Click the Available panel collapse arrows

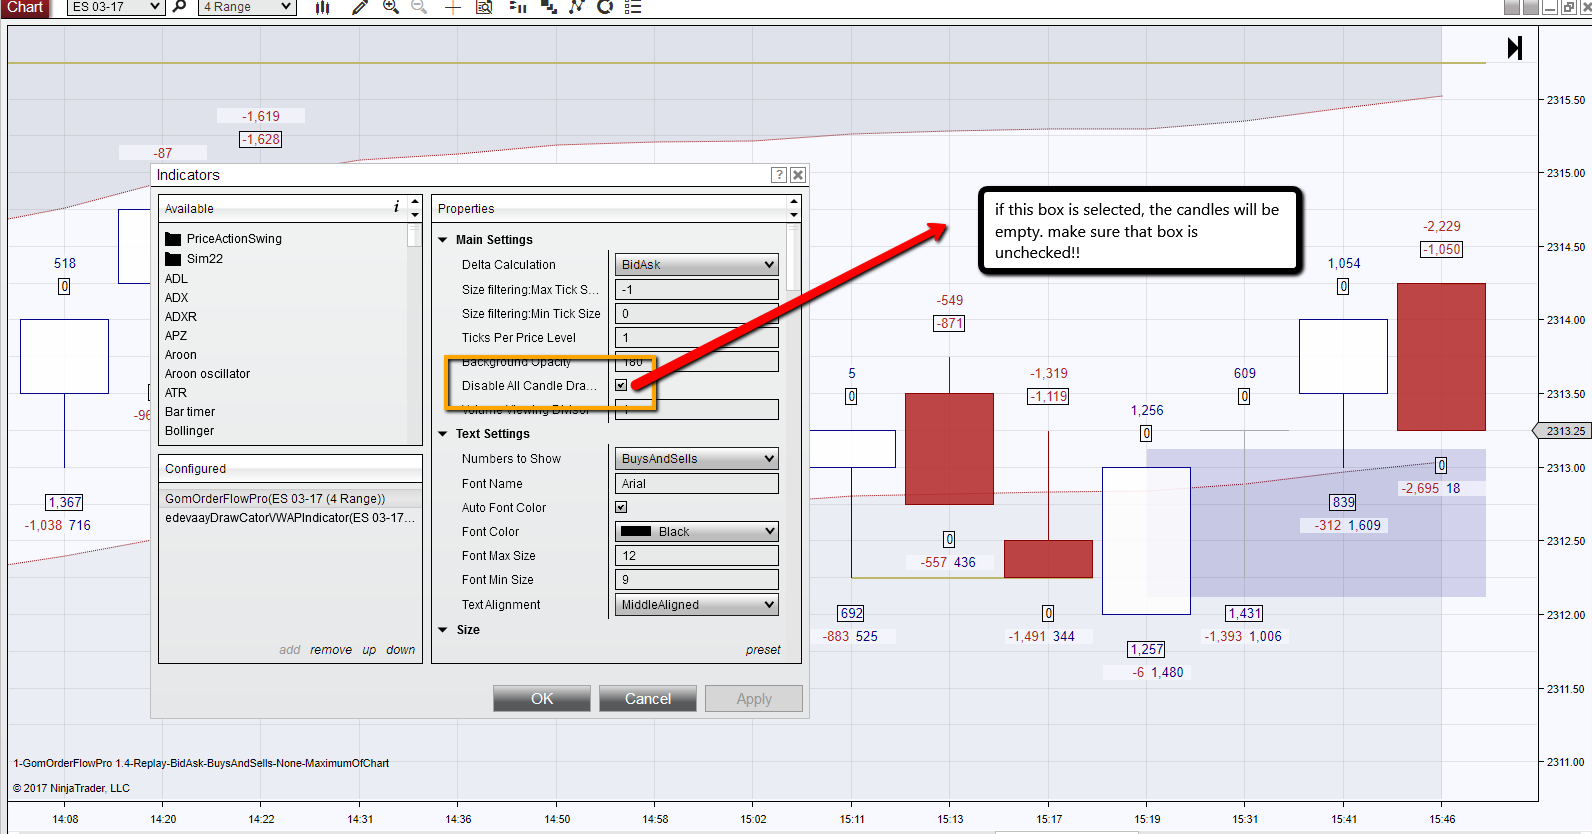[x=415, y=208]
